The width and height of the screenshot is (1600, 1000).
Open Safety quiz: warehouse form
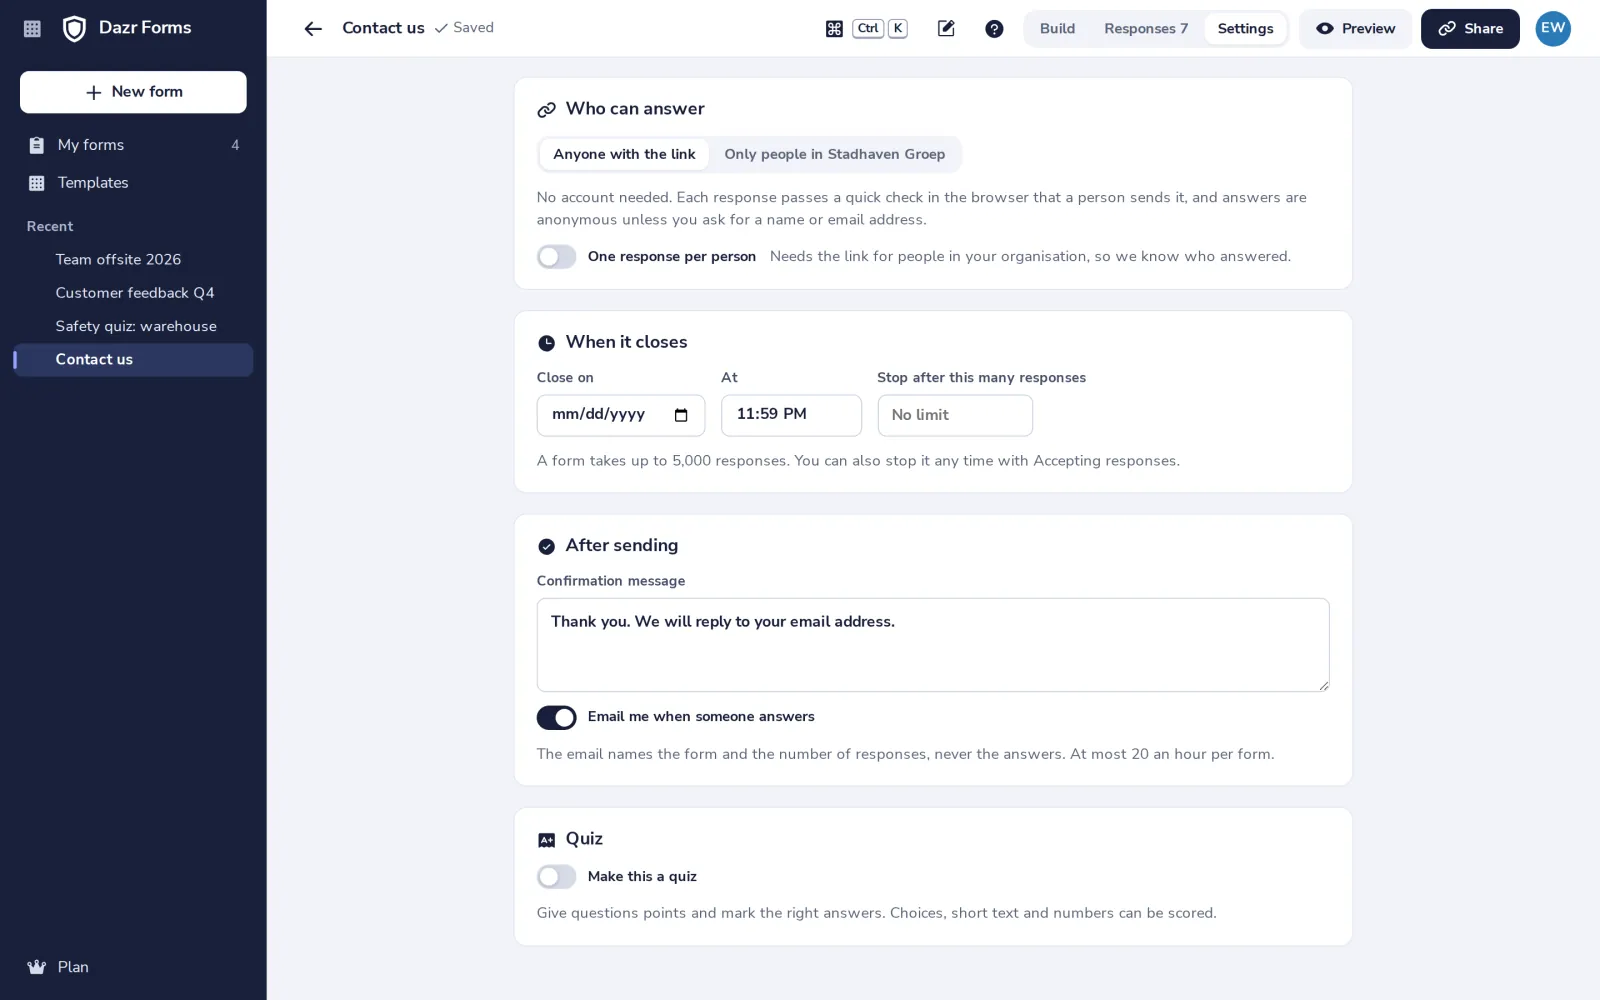(133, 327)
